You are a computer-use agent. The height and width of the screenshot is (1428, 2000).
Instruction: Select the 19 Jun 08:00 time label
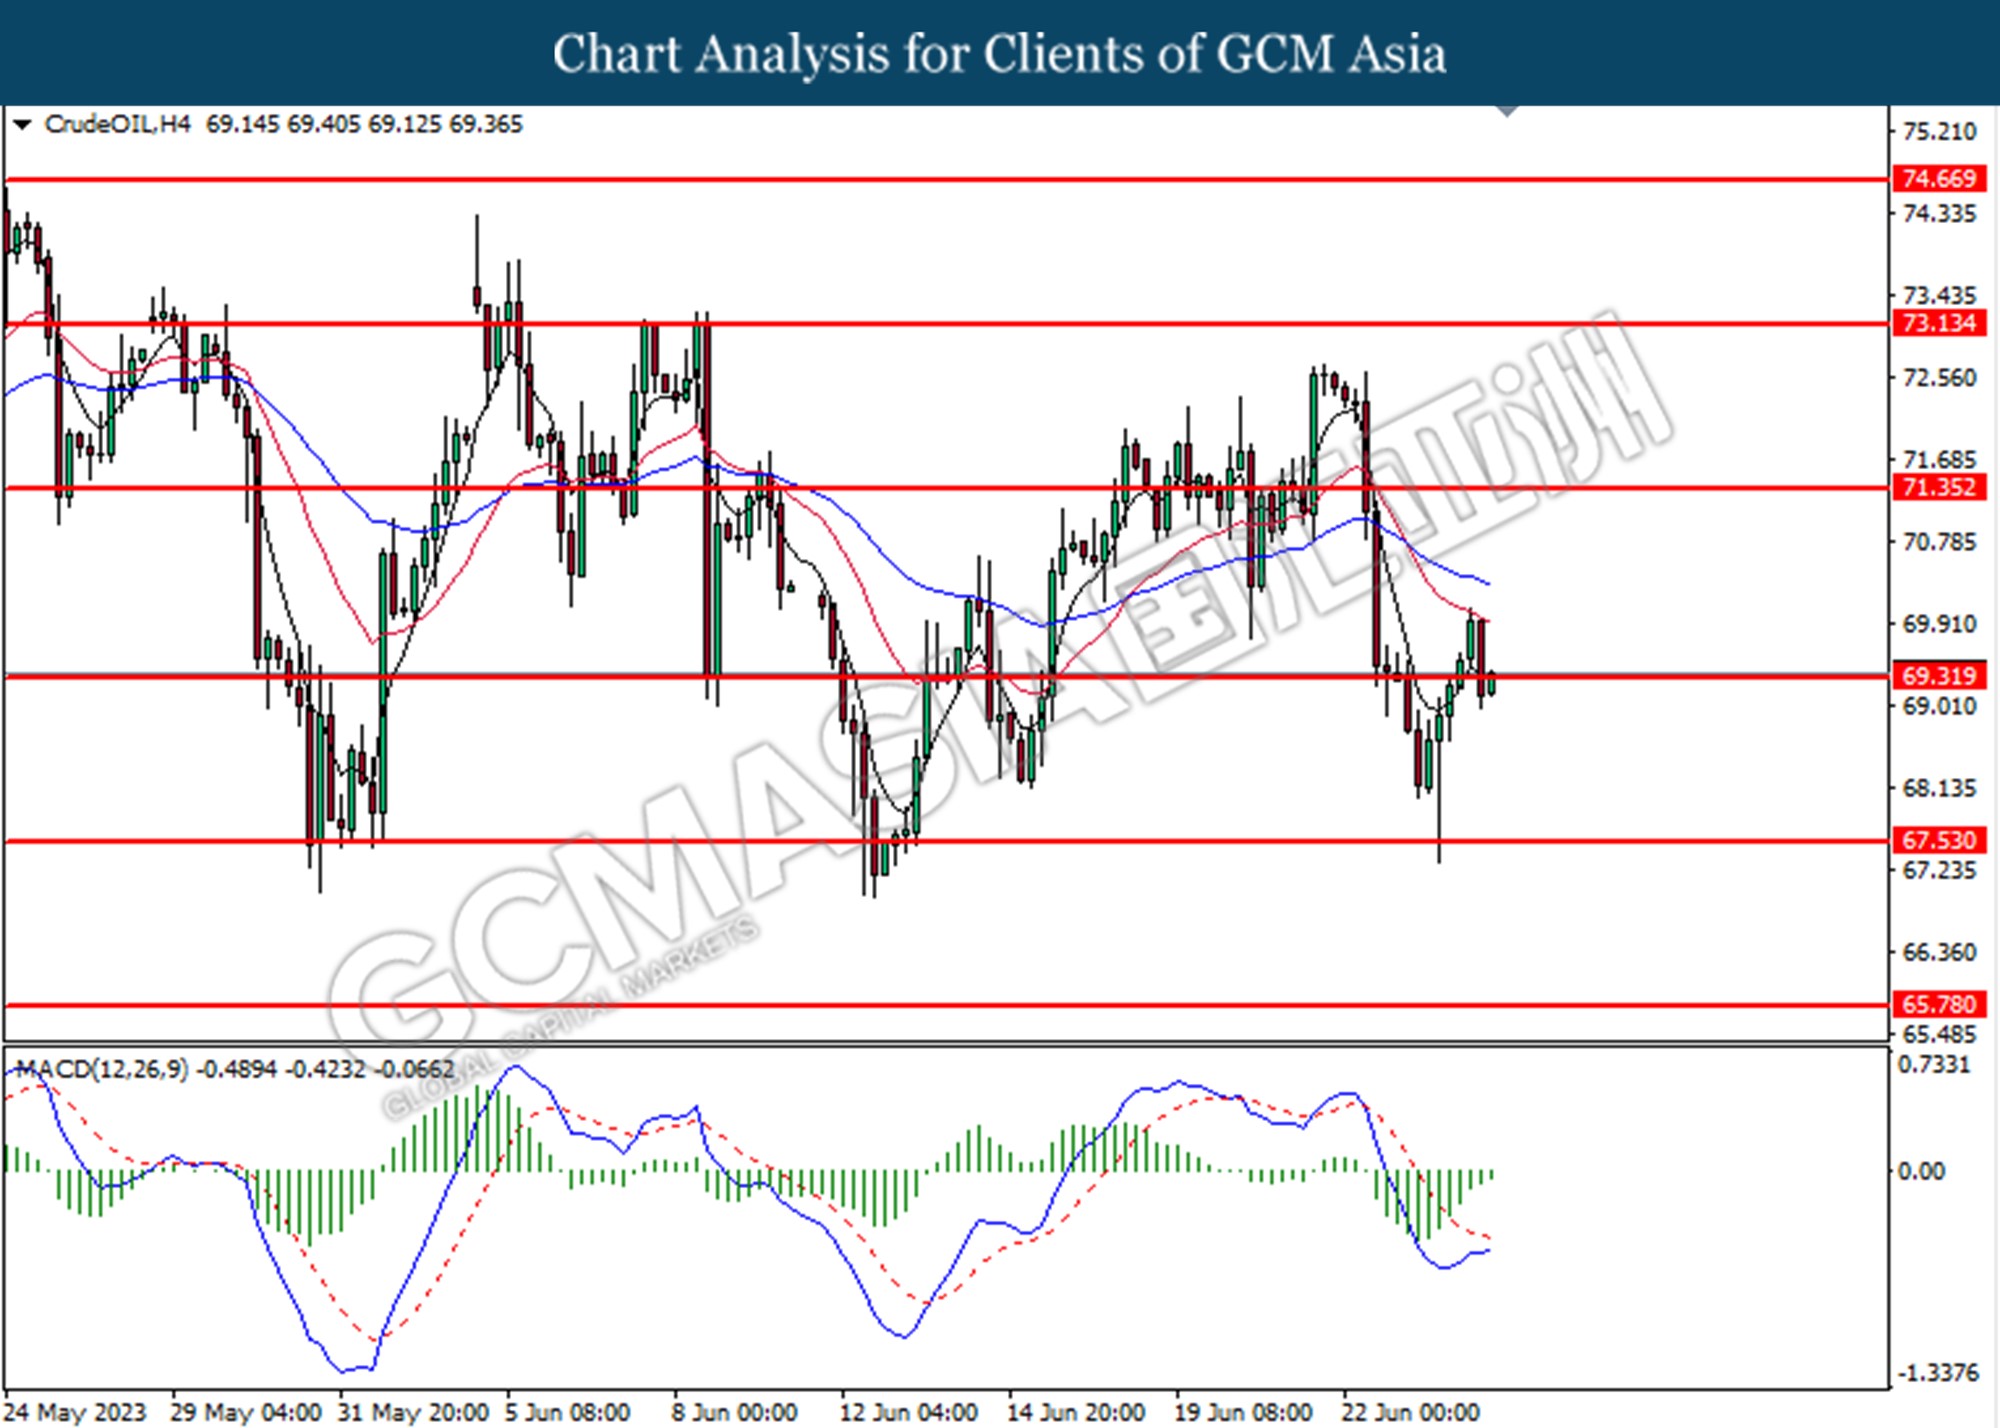coord(1242,1412)
